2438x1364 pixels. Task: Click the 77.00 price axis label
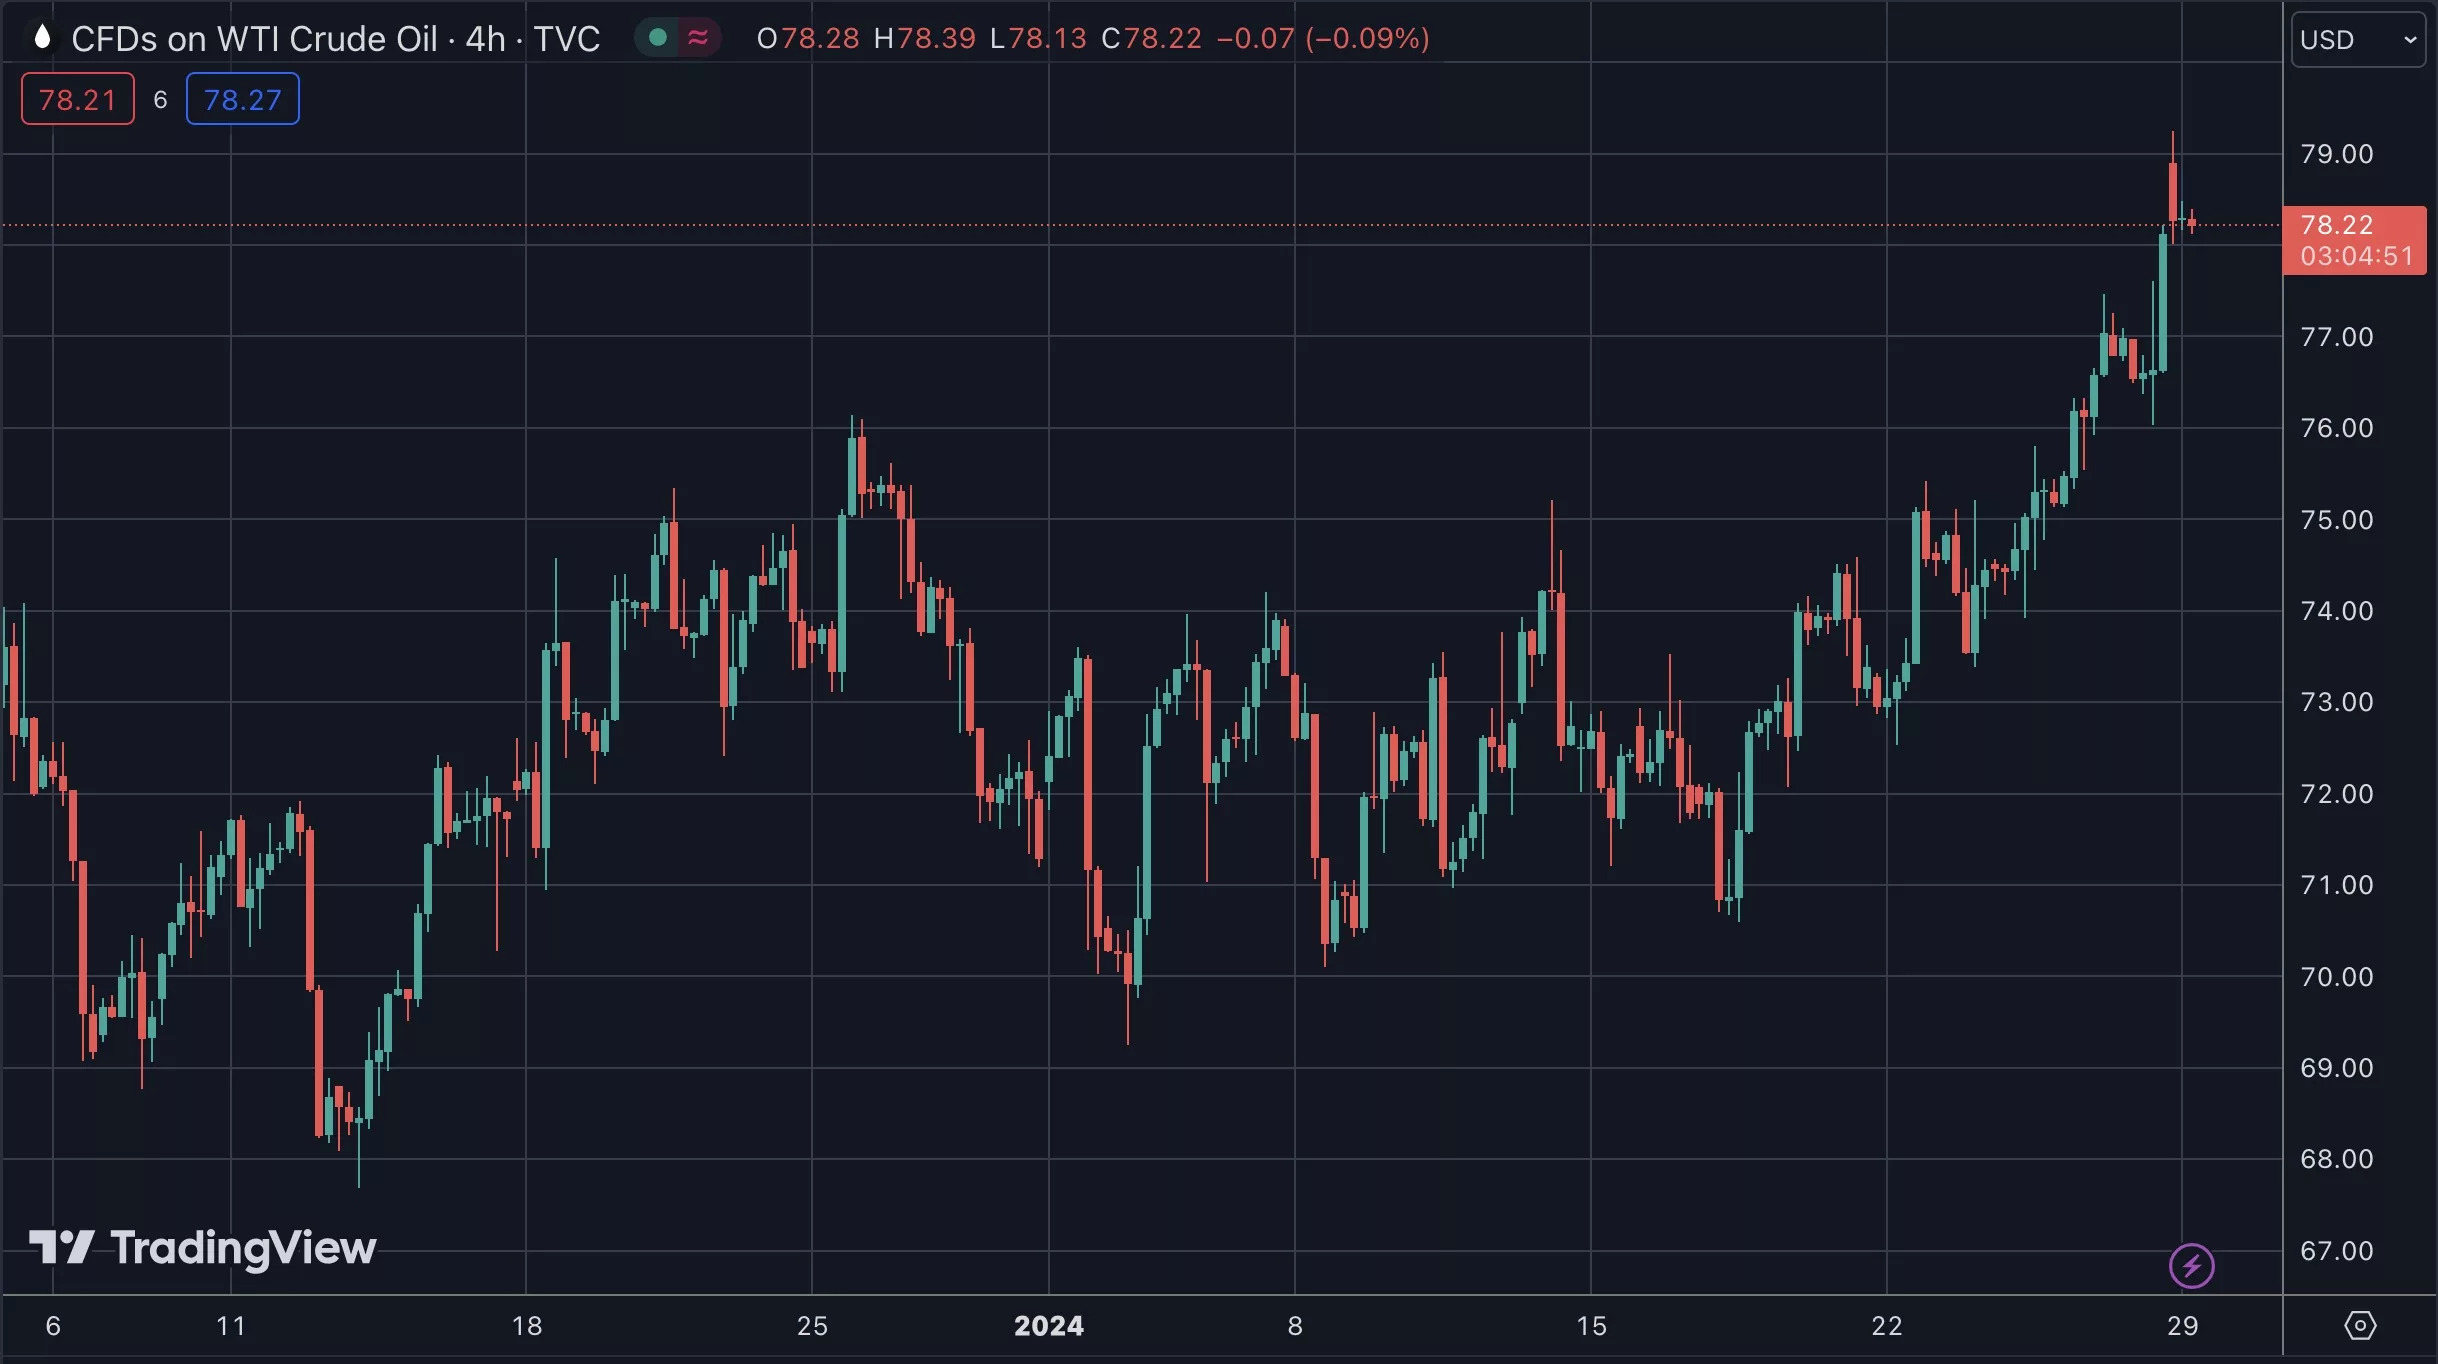click(2337, 337)
